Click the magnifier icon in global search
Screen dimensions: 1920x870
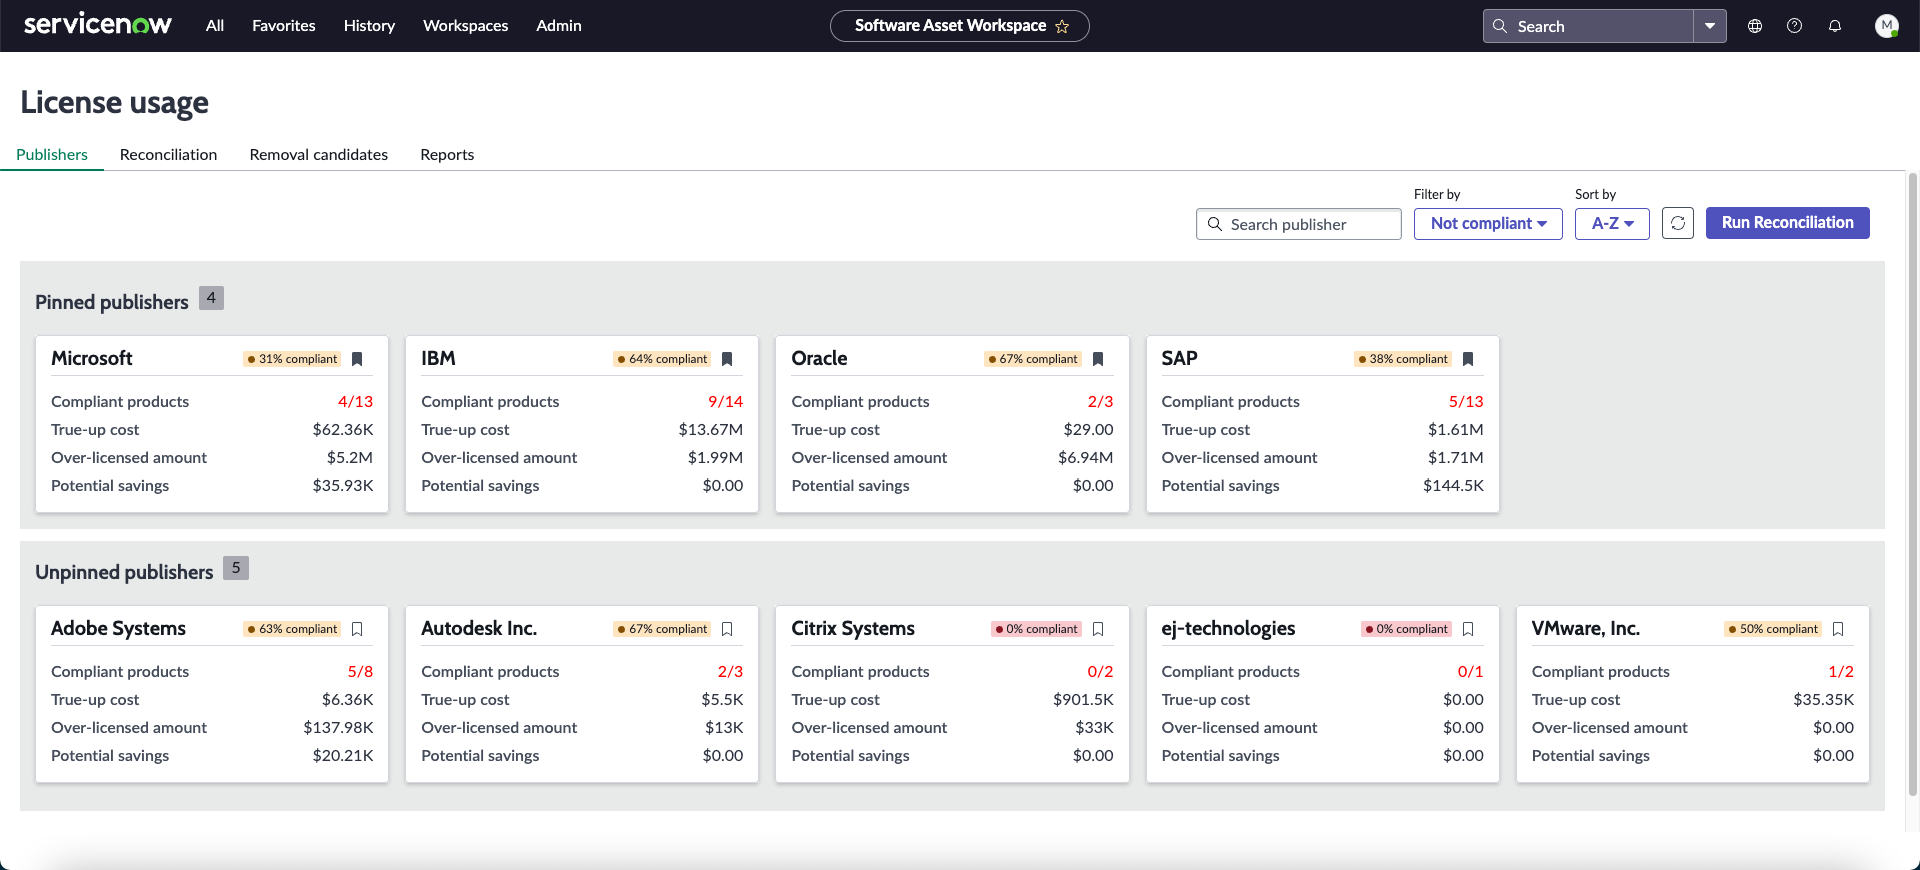coord(1500,26)
